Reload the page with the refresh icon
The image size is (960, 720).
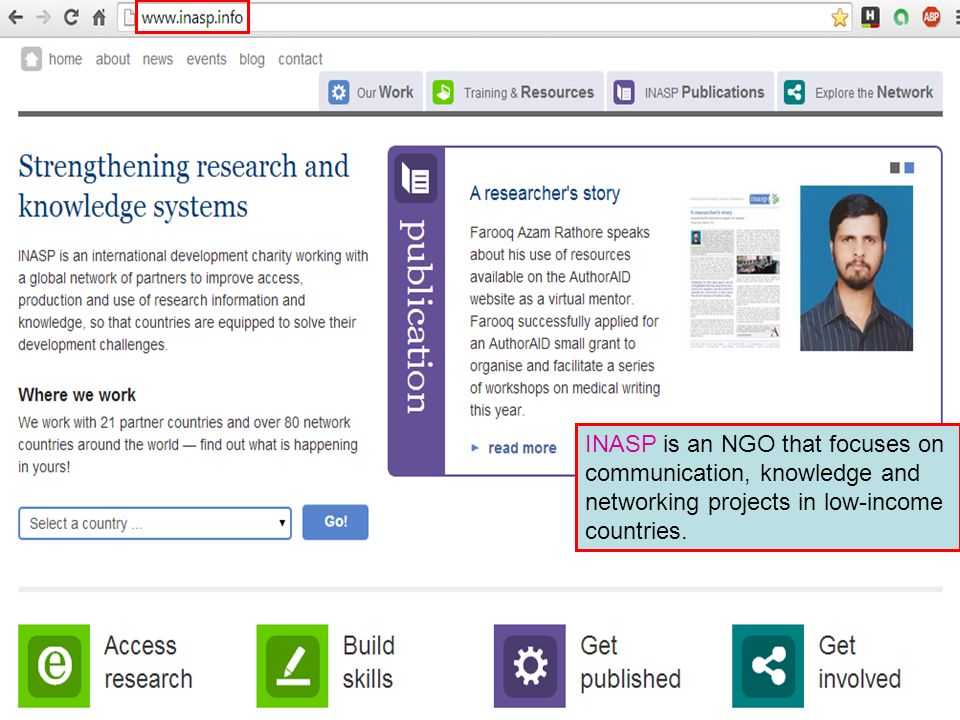click(x=71, y=17)
